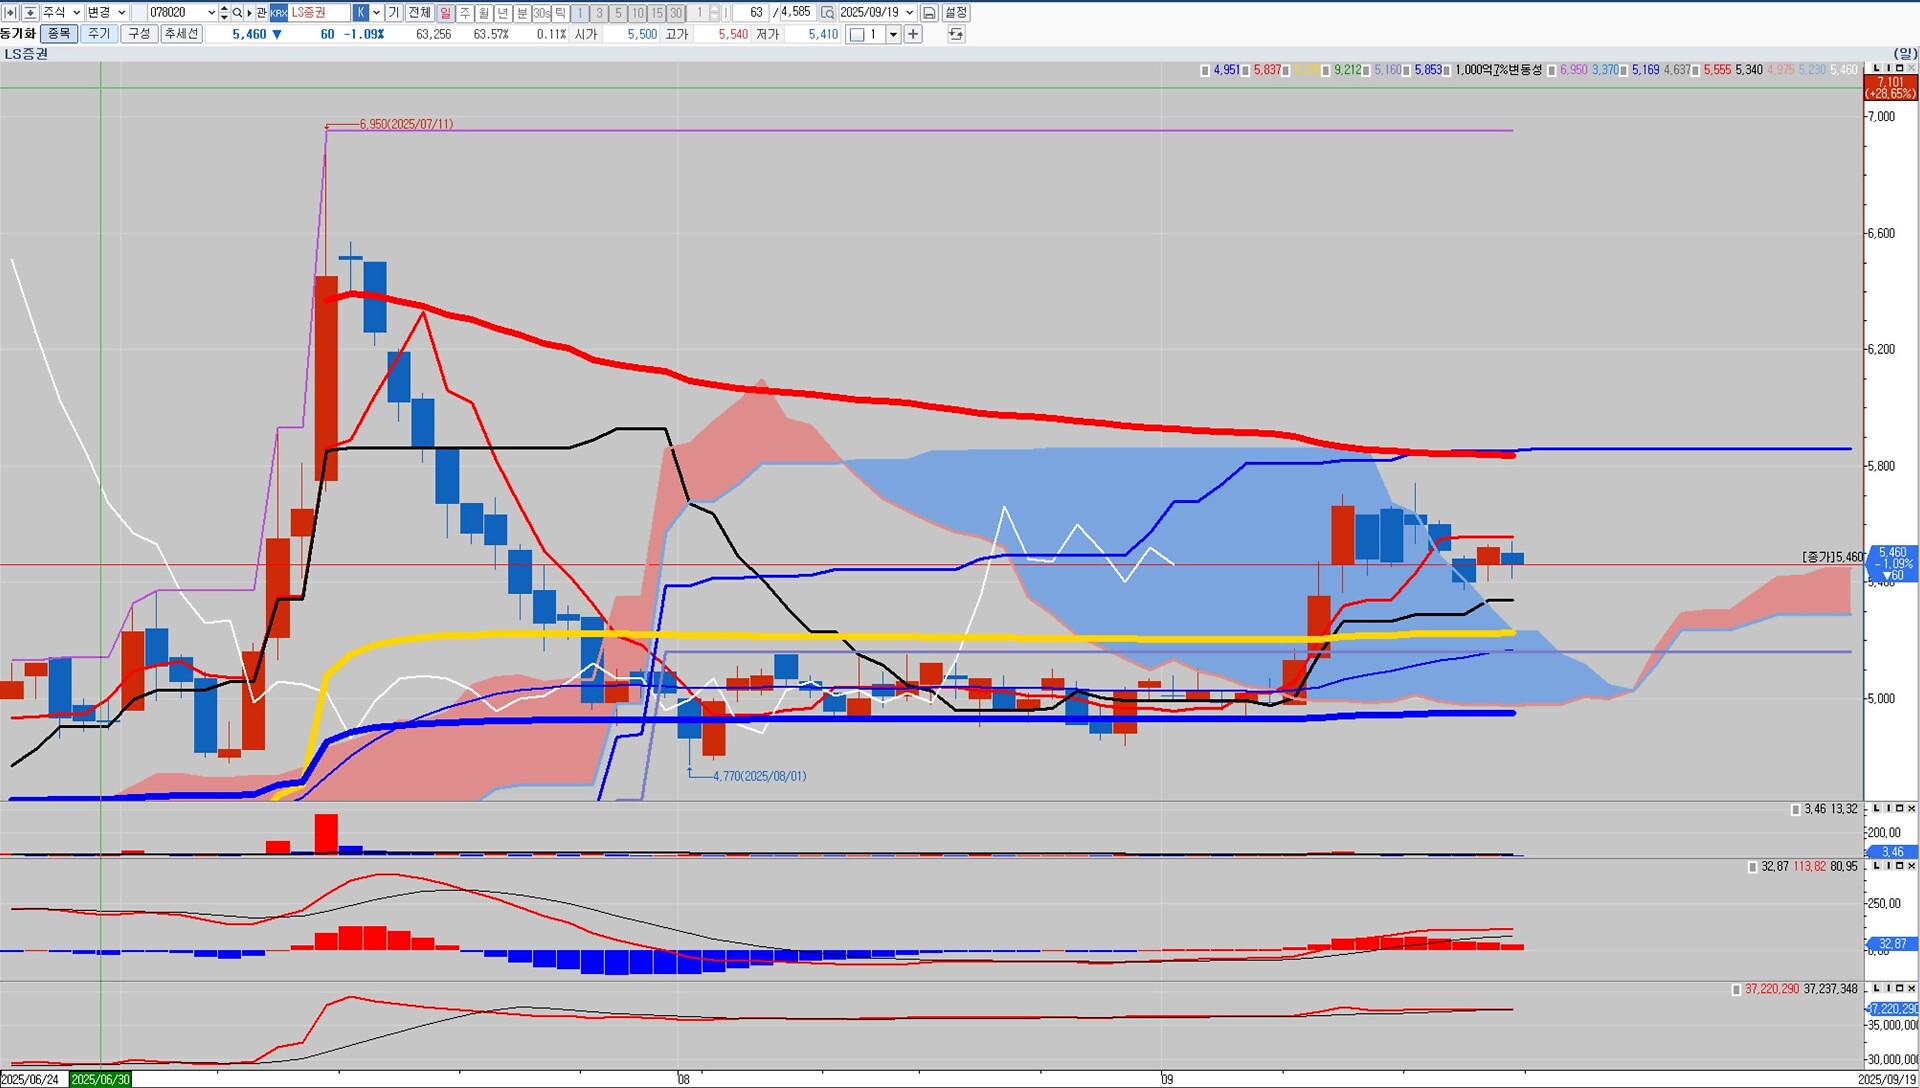Click the blue K icon beside stock name
Screen dimensions: 1920x1088
(361, 13)
